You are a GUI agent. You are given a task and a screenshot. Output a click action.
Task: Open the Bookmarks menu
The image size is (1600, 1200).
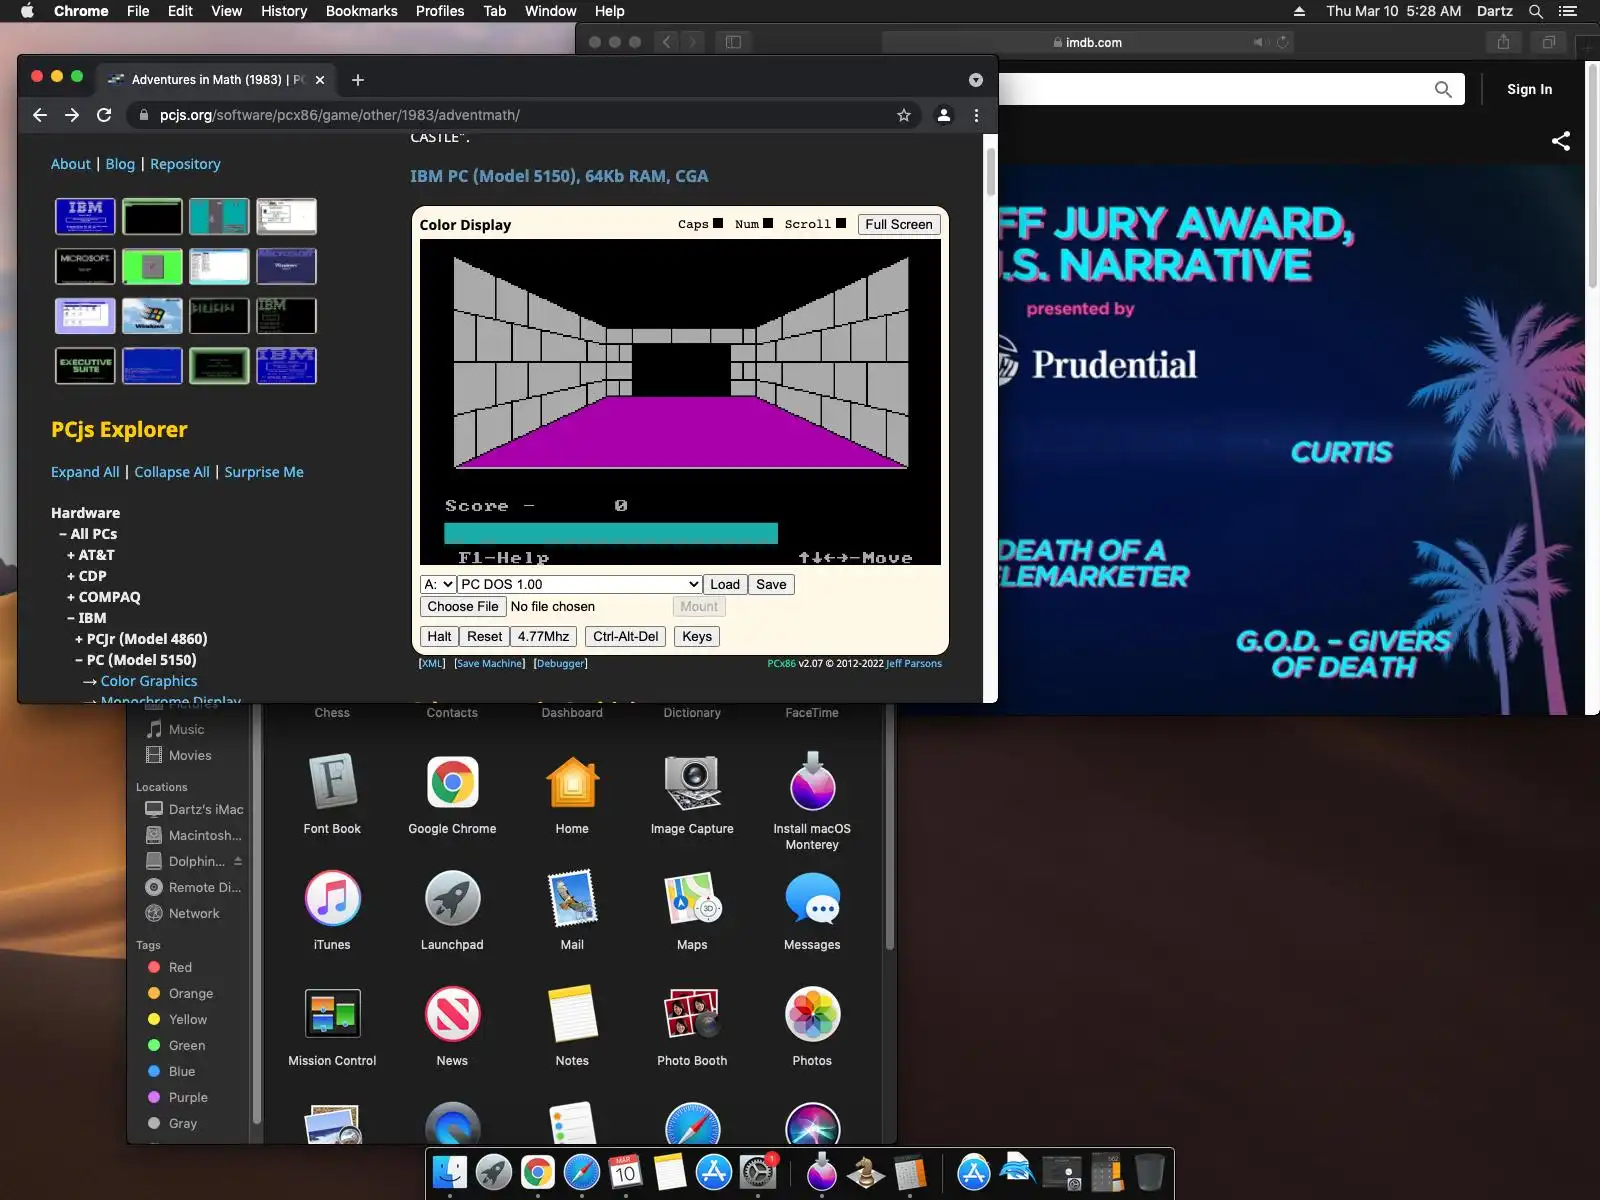coord(362,11)
